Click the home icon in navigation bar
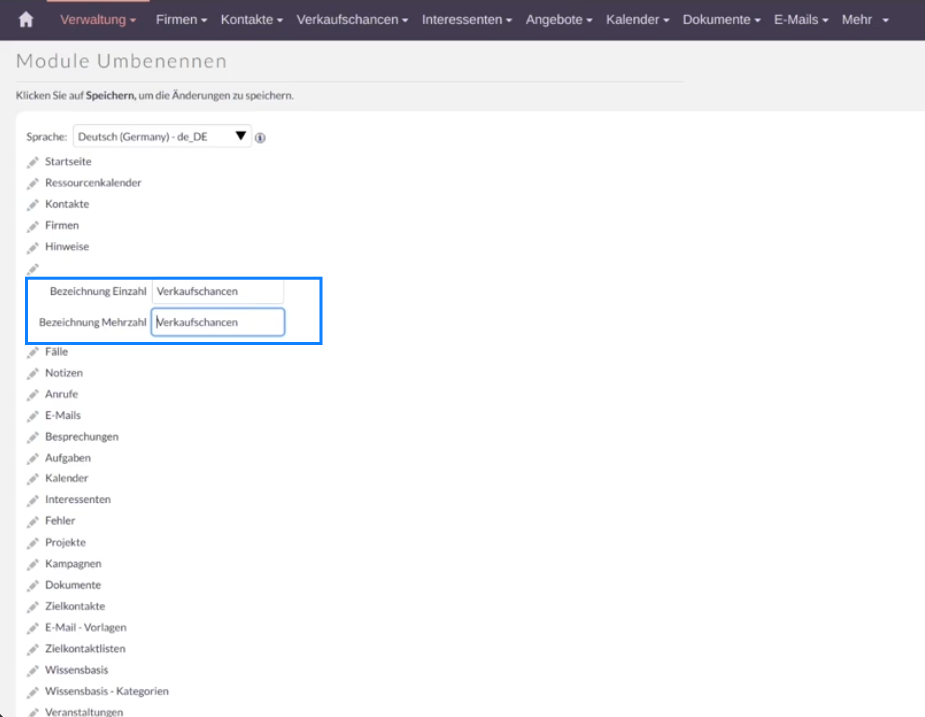Screen dimensions: 925x717 (x=26, y=20)
